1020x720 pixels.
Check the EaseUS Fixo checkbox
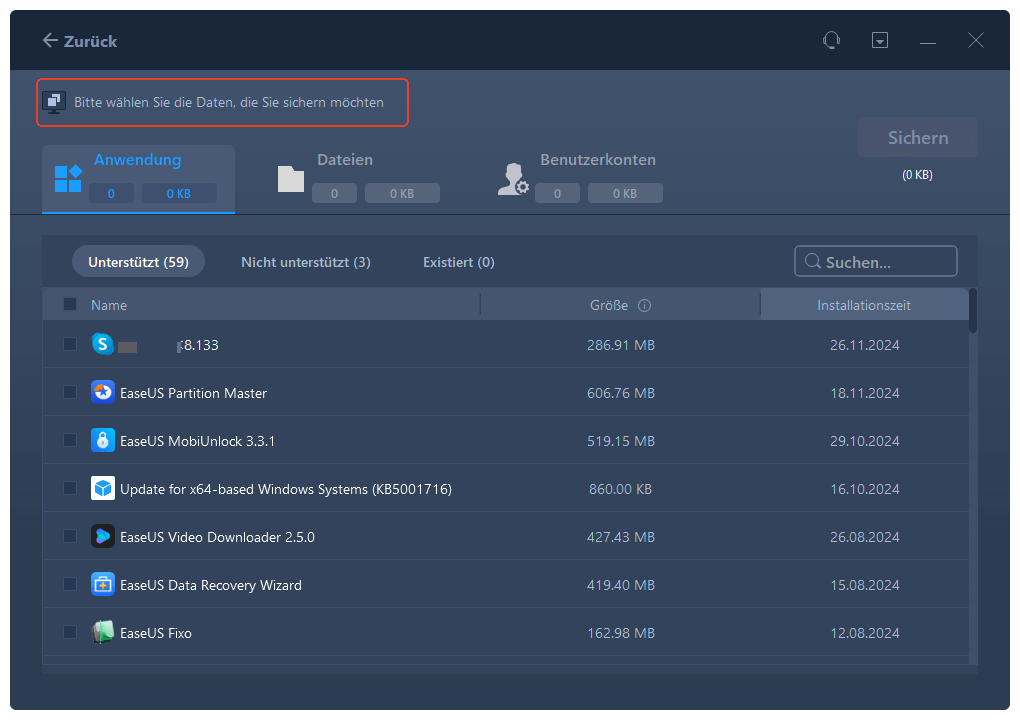click(70, 632)
